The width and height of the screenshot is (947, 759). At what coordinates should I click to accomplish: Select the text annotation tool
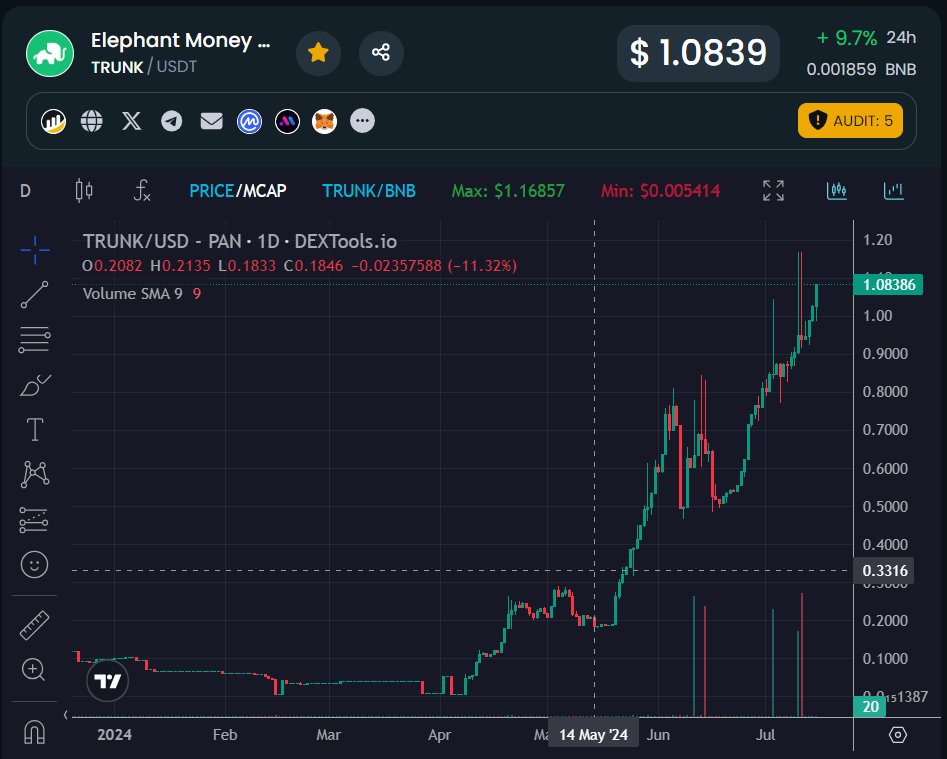point(34,429)
